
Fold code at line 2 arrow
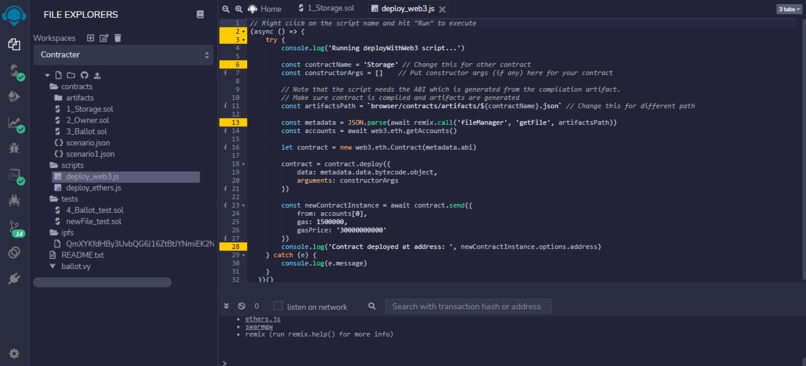click(x=243, y=32)
